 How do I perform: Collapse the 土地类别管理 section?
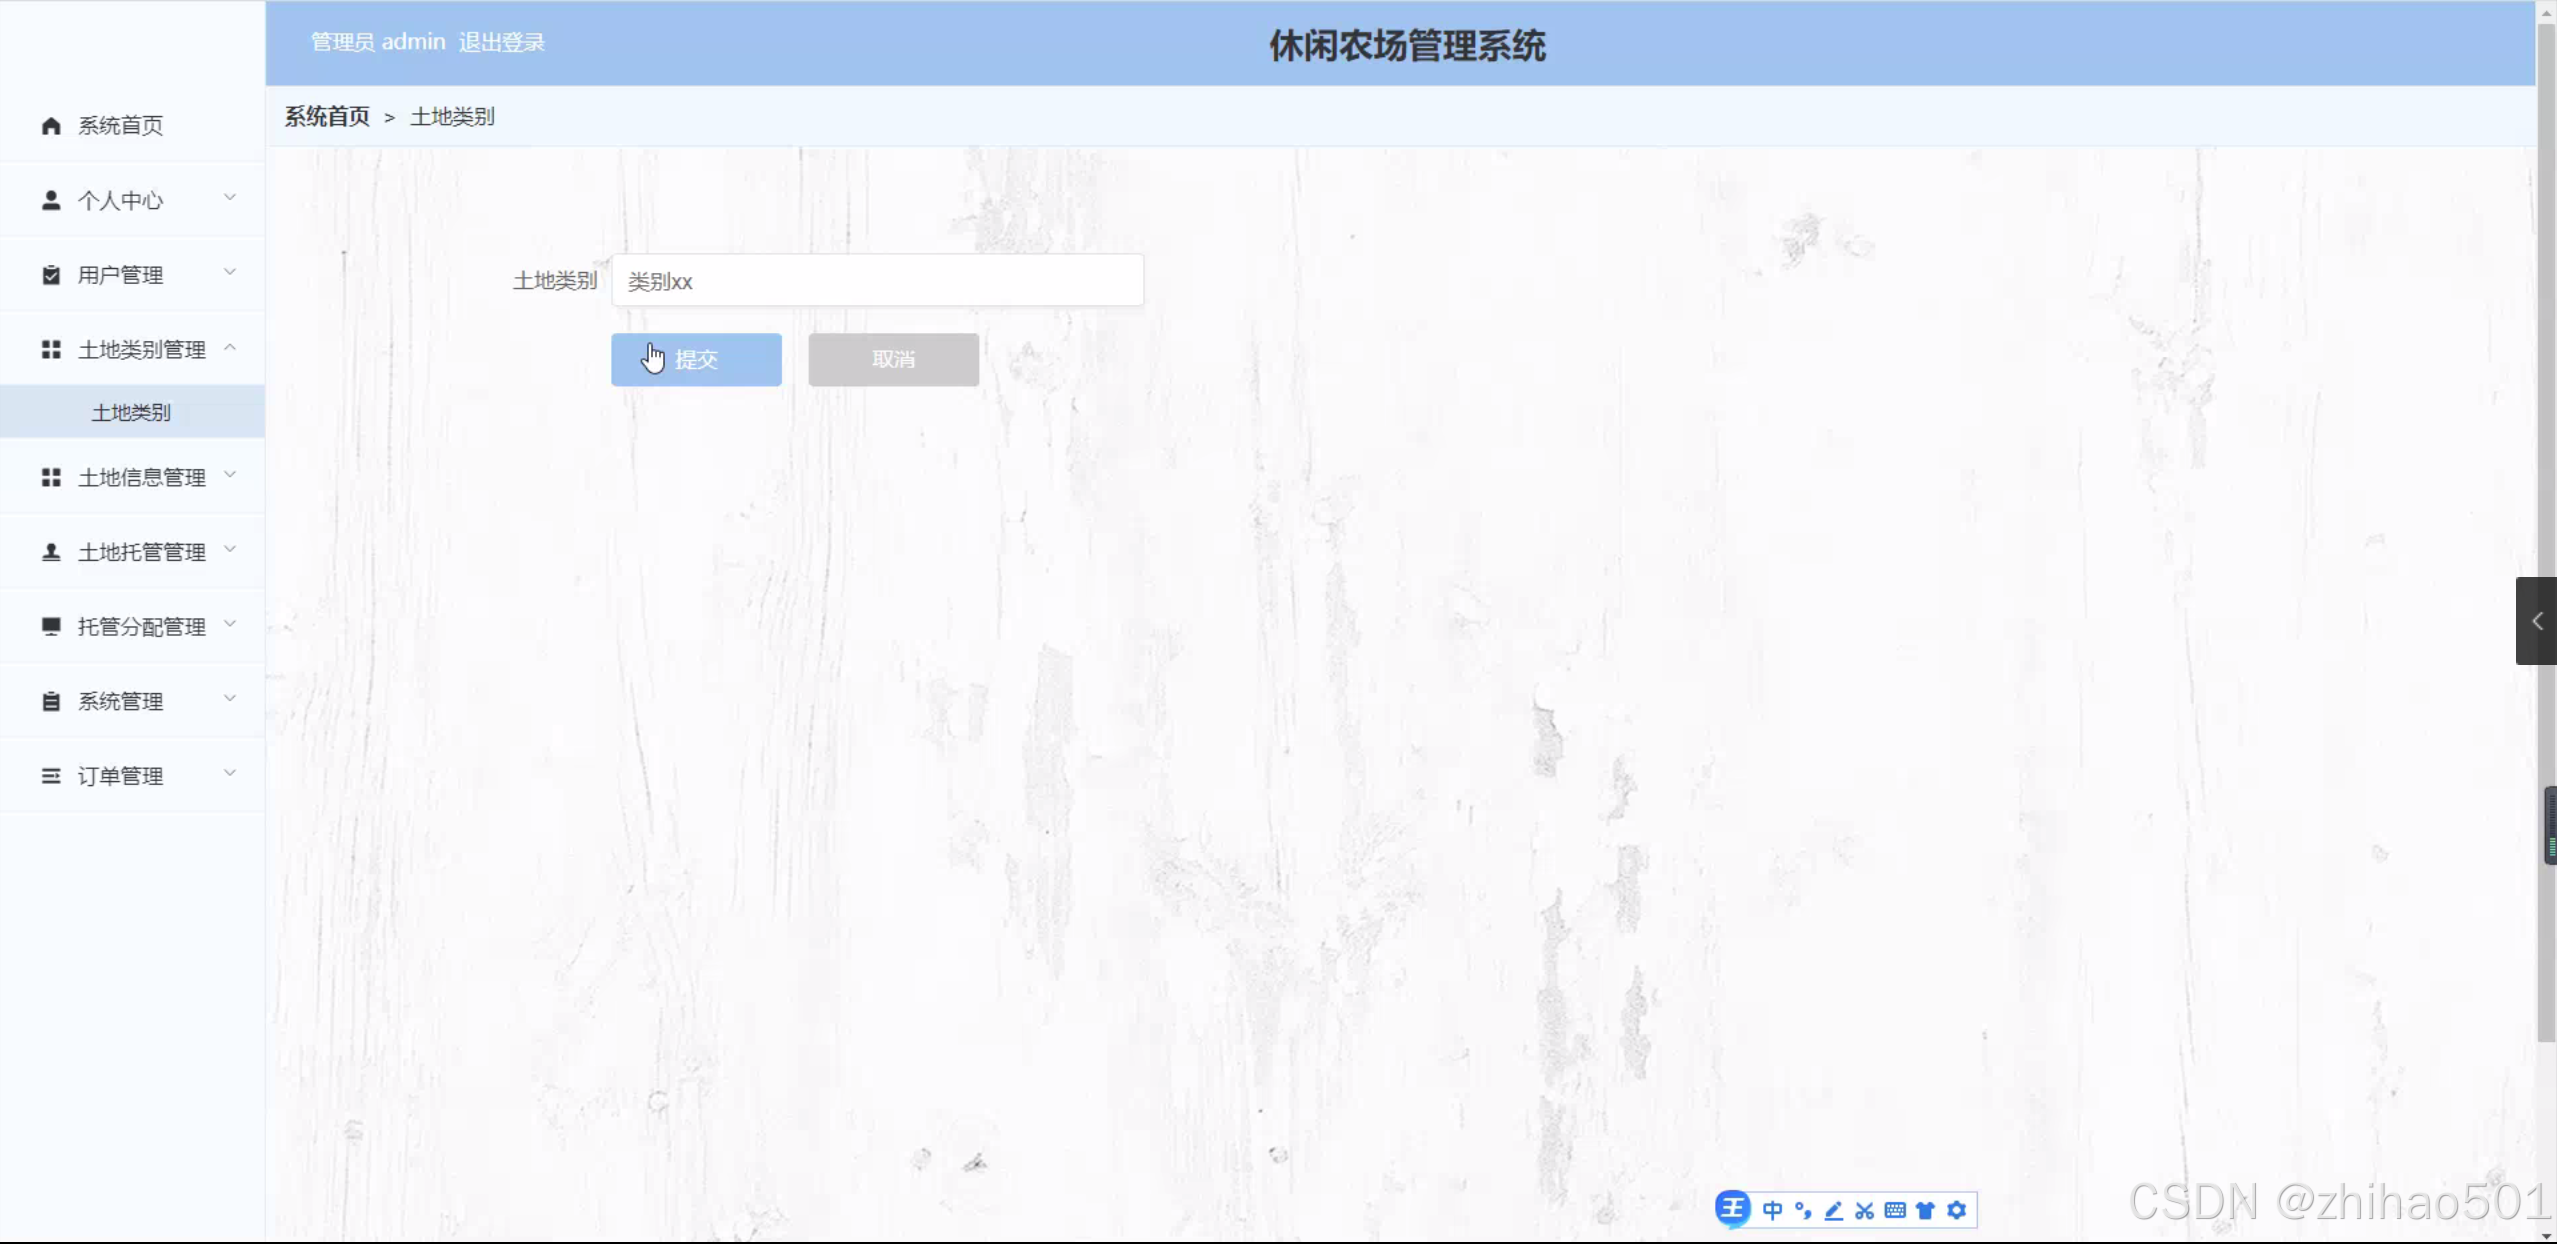230,347
